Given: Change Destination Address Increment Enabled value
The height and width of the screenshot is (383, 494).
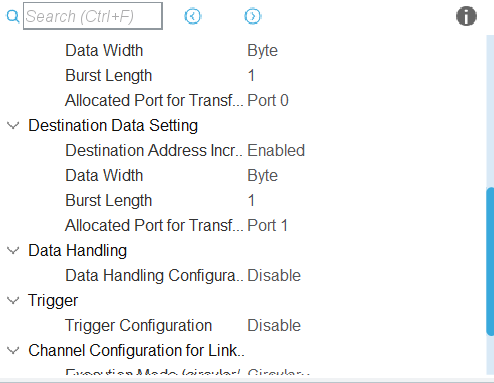Looking at the screenshot, I should click(x=276, y=150).
